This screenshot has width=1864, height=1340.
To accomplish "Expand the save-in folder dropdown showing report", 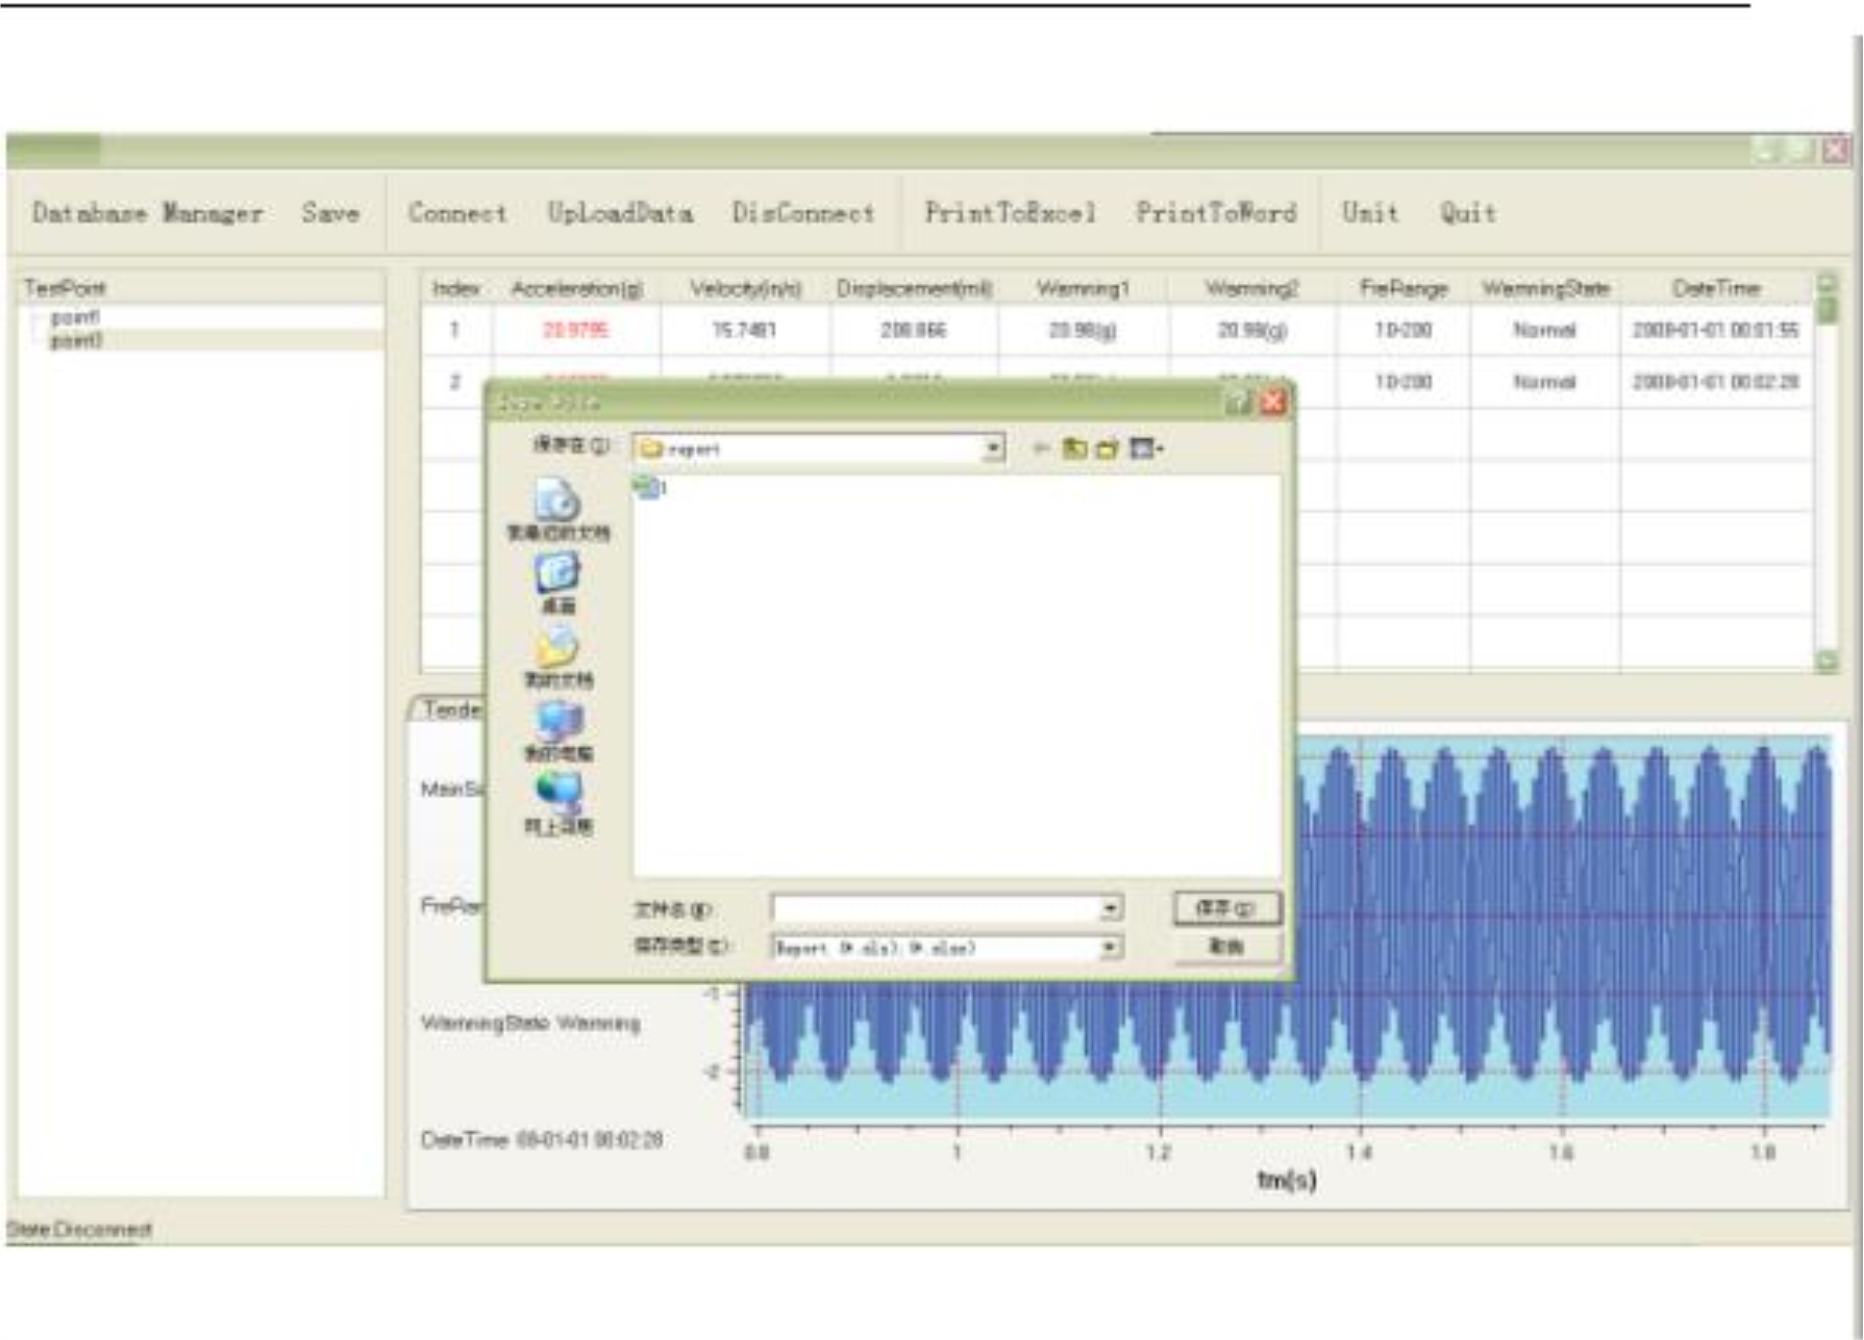I will point(993,449).
